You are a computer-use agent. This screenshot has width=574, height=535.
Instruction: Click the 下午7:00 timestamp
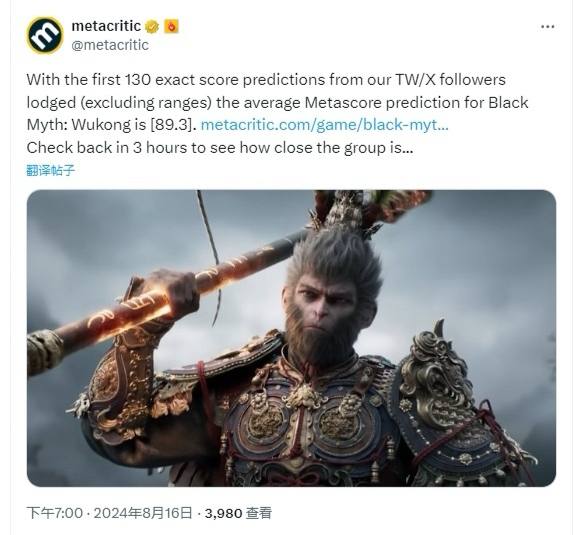[x=55, y=513]
